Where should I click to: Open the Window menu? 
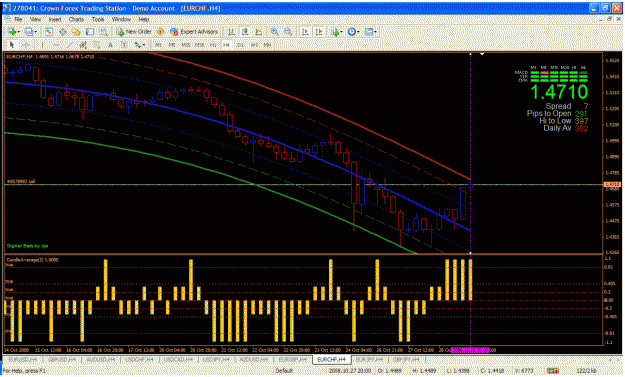(x=121, y=19)
